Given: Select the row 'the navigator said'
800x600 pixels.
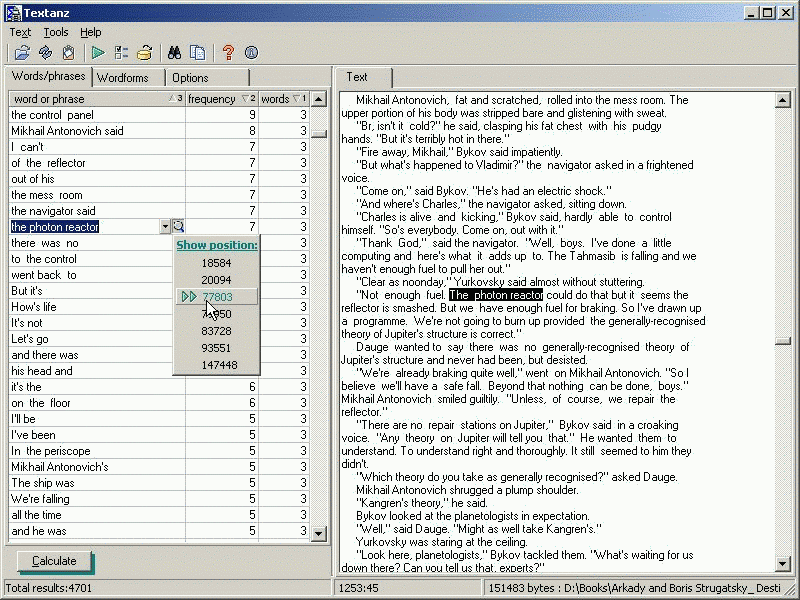Looking at the screenshot, I should (x=159, y=211).
